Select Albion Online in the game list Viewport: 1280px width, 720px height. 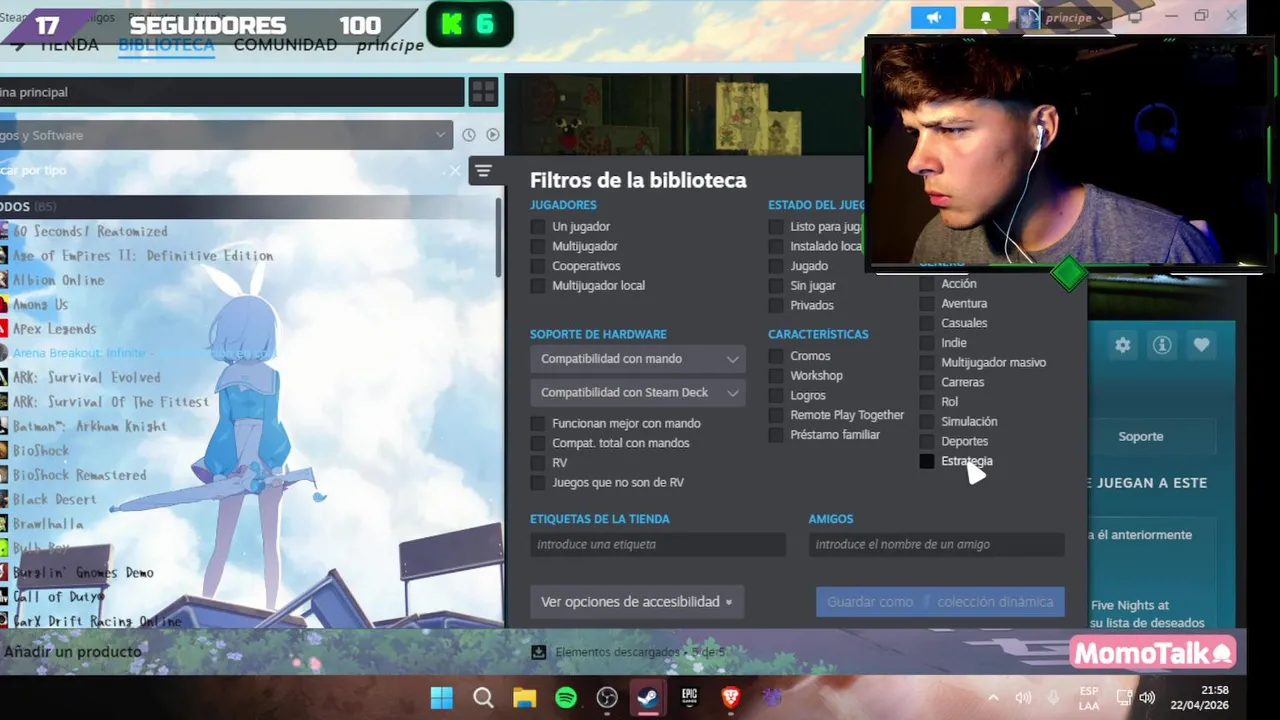coord(58,280)
